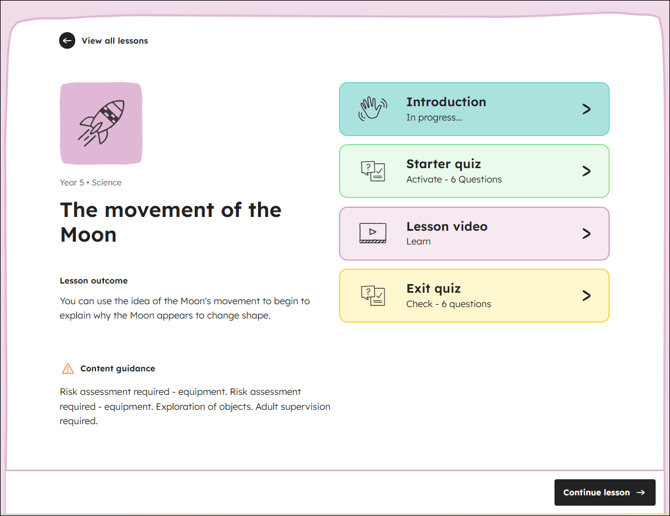670x516 pixels.
Task: Click the Lesson video play icon
Action: (x=373, y=233)
